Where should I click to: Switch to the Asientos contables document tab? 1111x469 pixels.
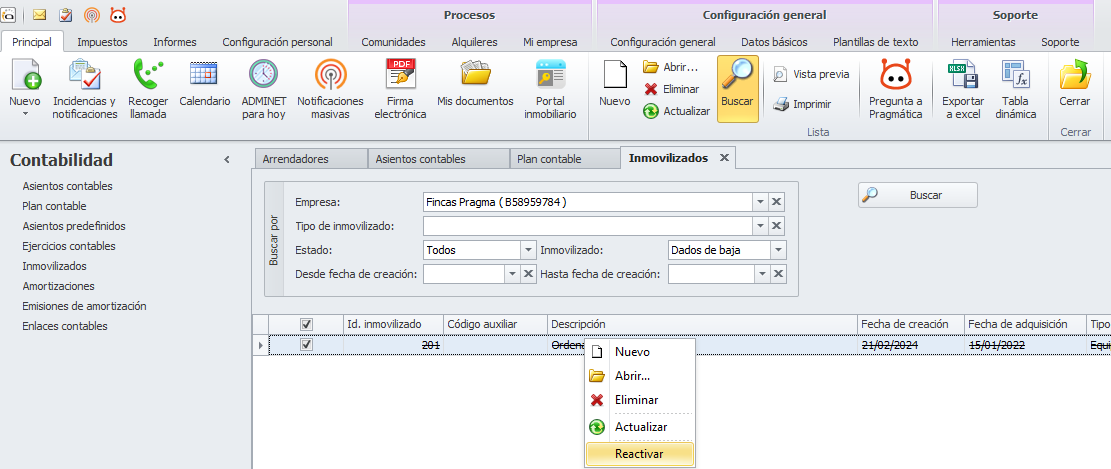click(439, 159)
